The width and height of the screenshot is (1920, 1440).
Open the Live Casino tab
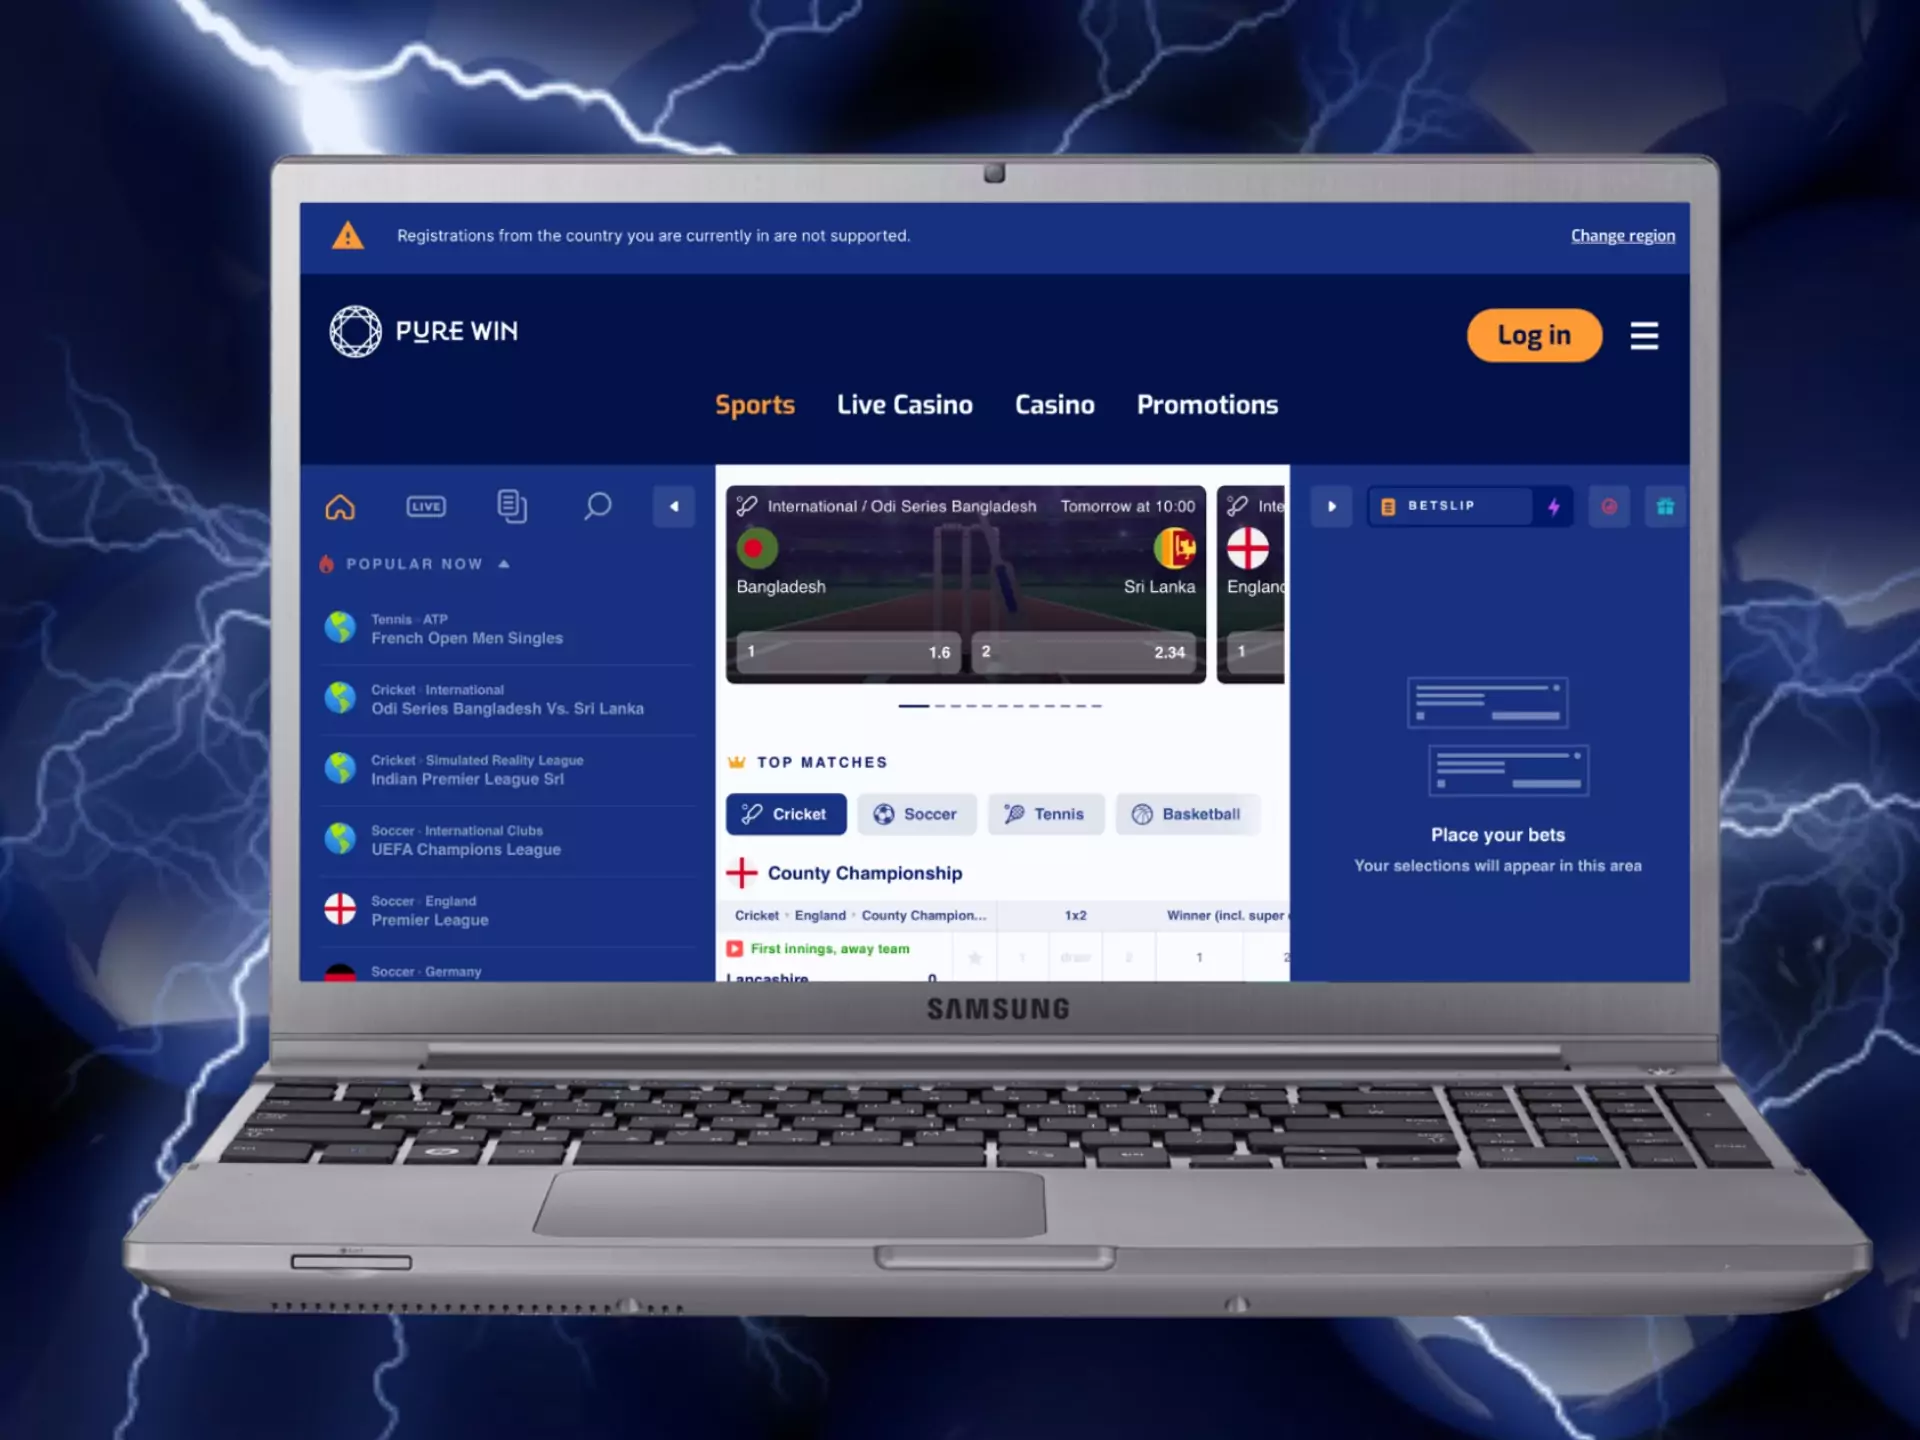(x=904, y=404)
